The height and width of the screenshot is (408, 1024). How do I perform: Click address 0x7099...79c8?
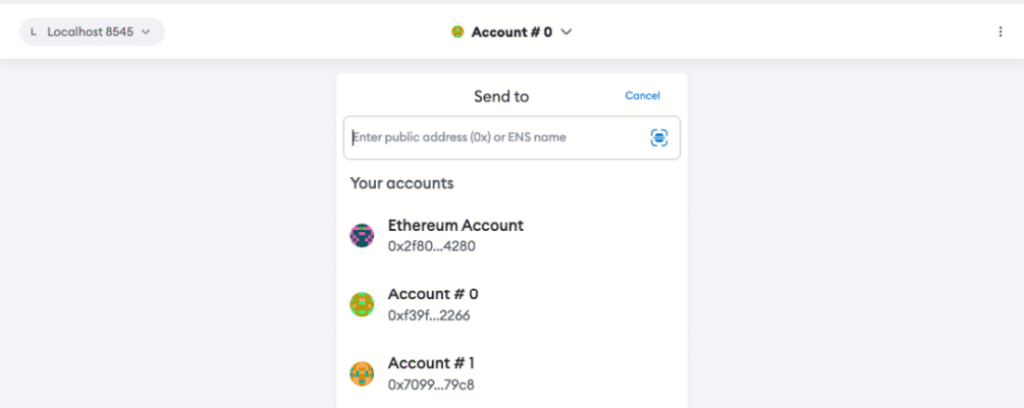[431, 384]
